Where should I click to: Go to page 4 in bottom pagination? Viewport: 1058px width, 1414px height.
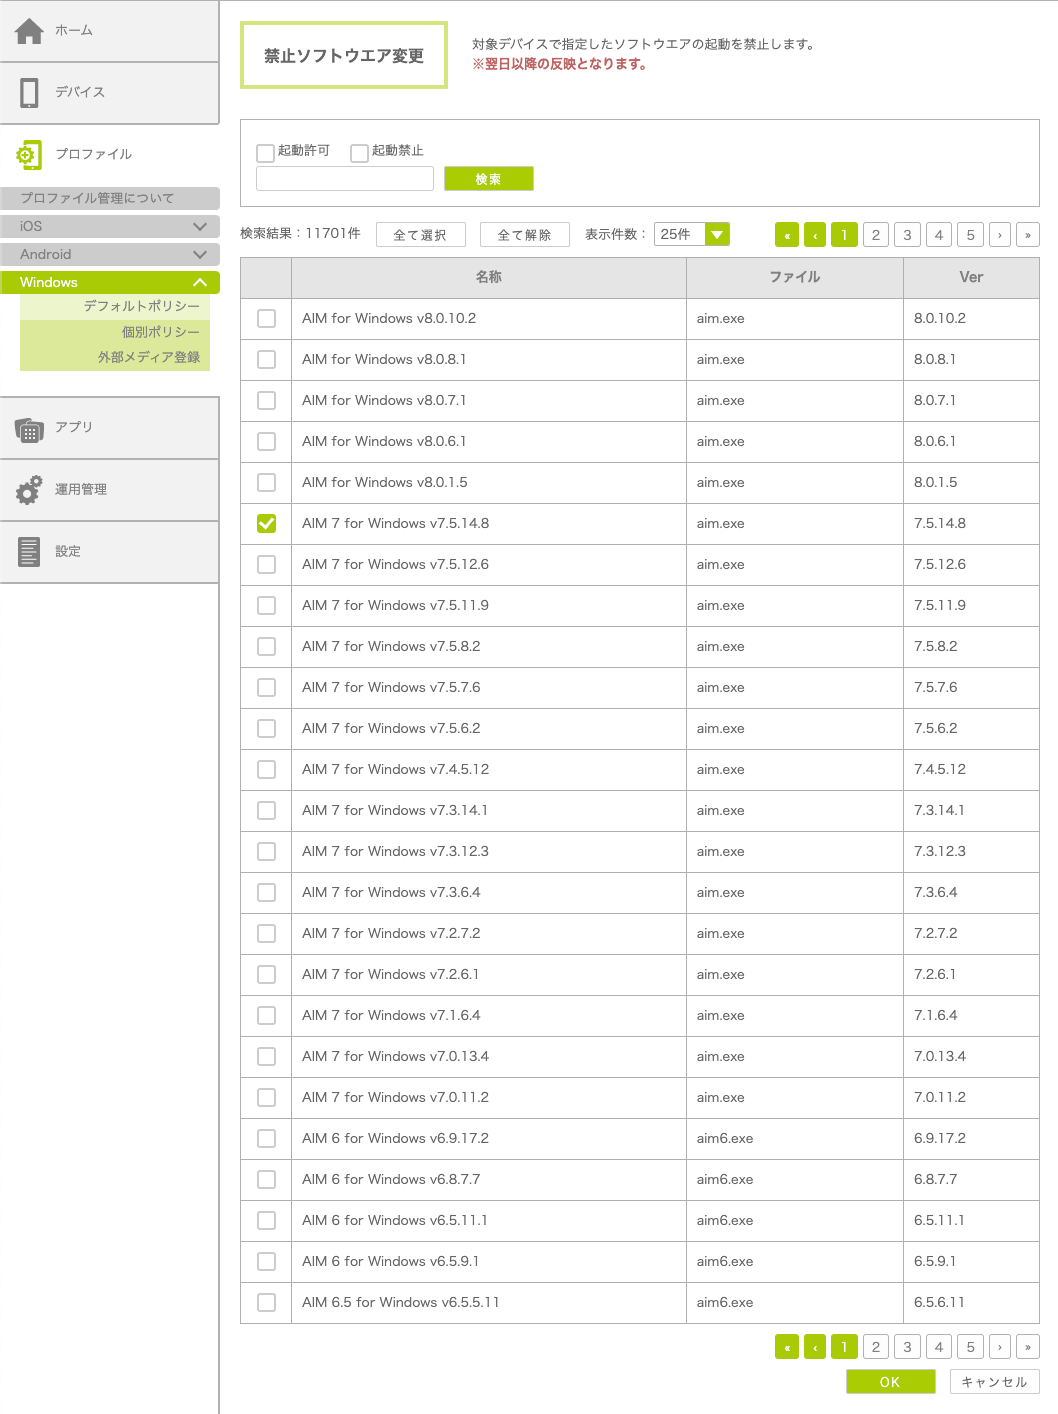click(939, 1347)
